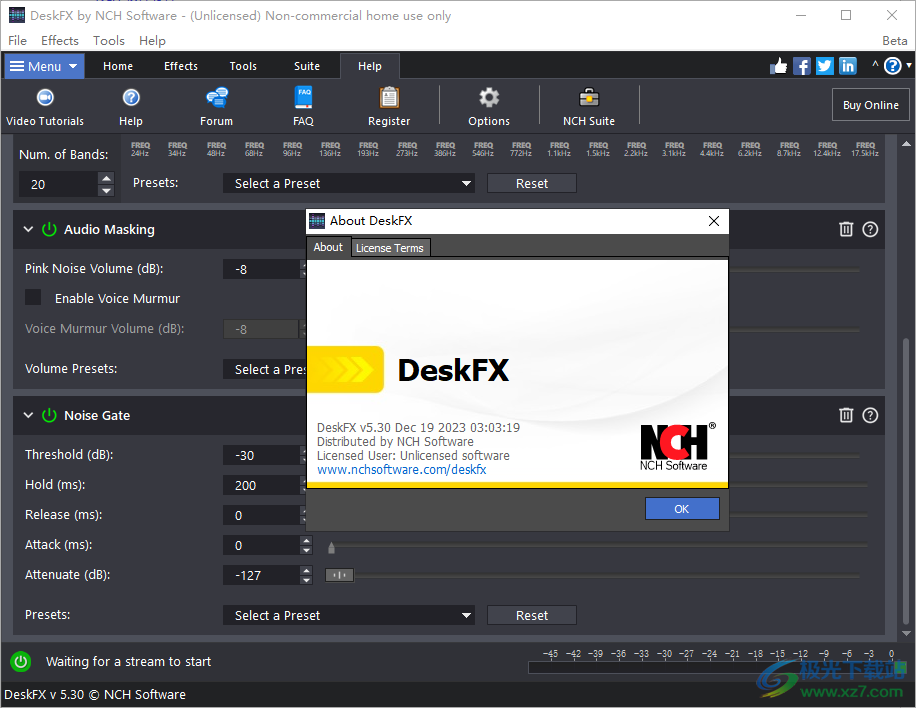Click the Register icon
916x708 pixels.
tap(388, 105)
